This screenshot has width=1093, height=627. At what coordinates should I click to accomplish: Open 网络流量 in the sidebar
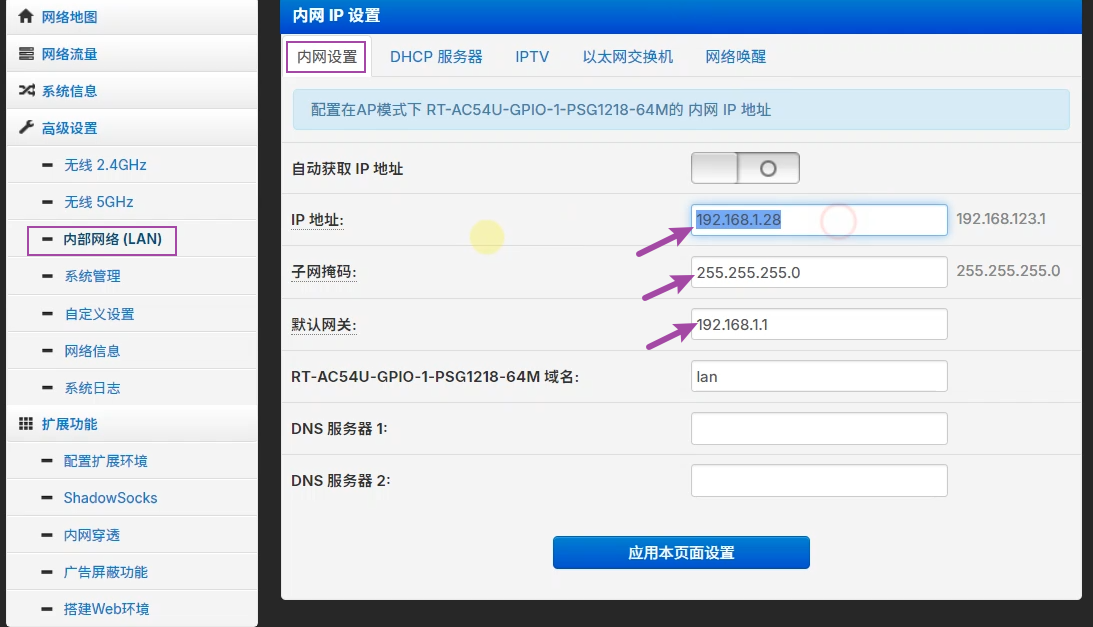click(69, 54)
